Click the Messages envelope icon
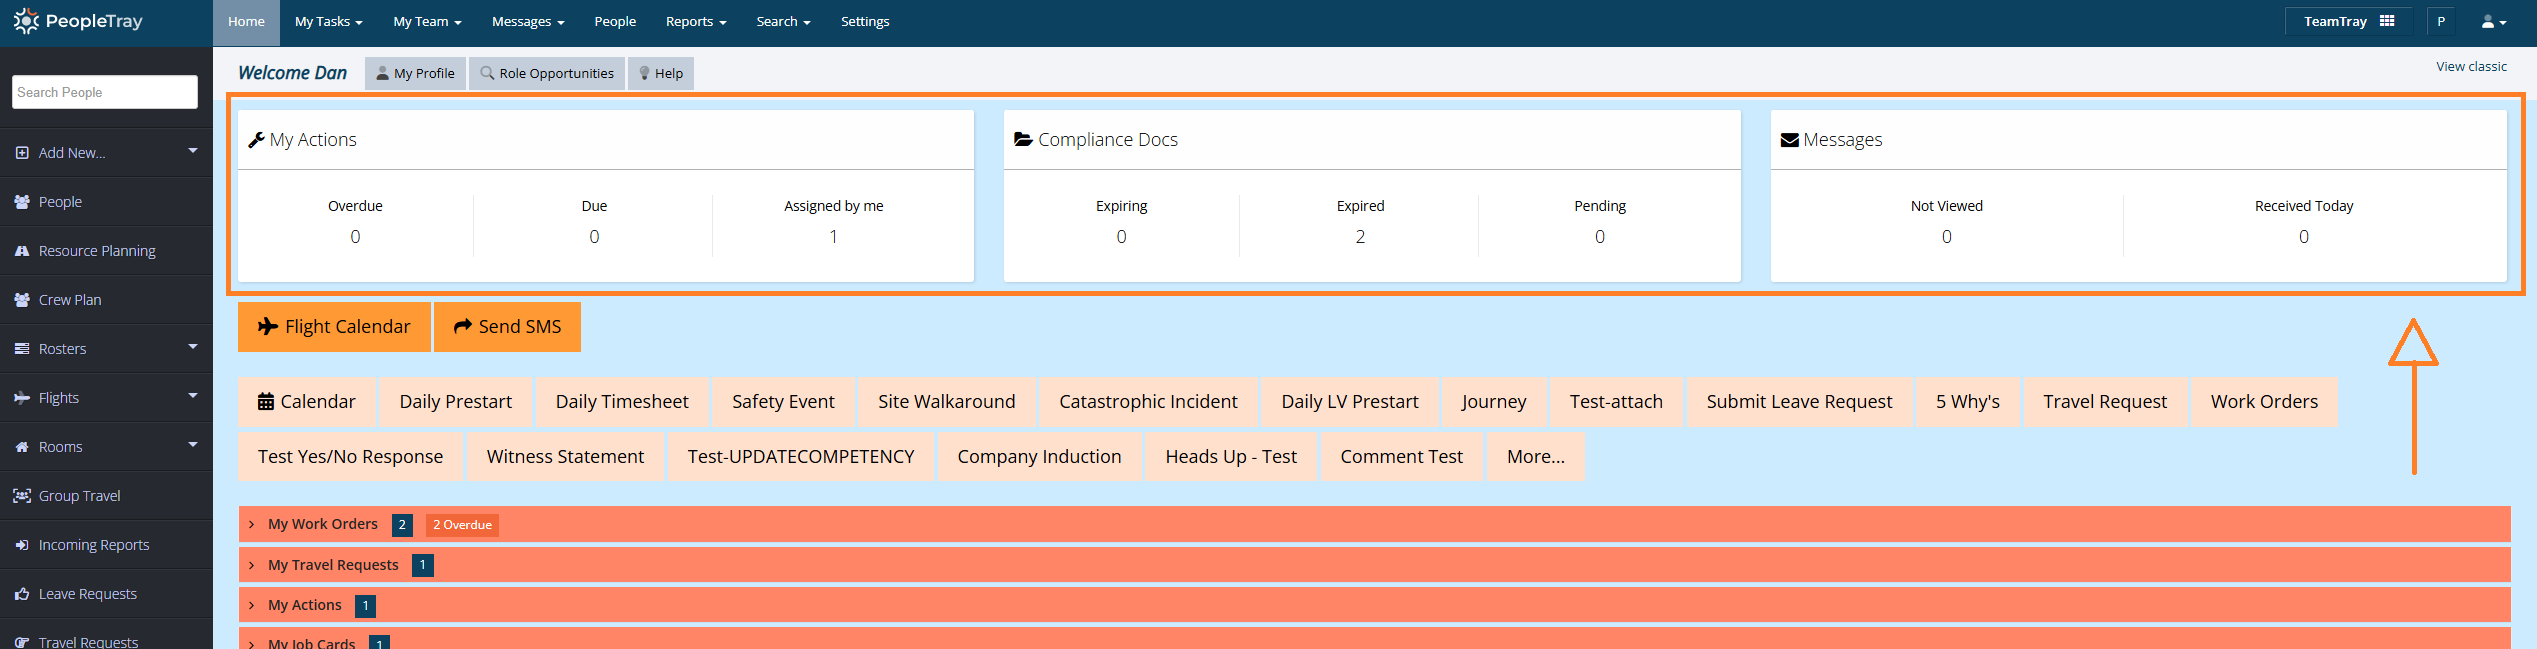The width and height of the screenshot is (2537, 649). tap(1790, 140)
